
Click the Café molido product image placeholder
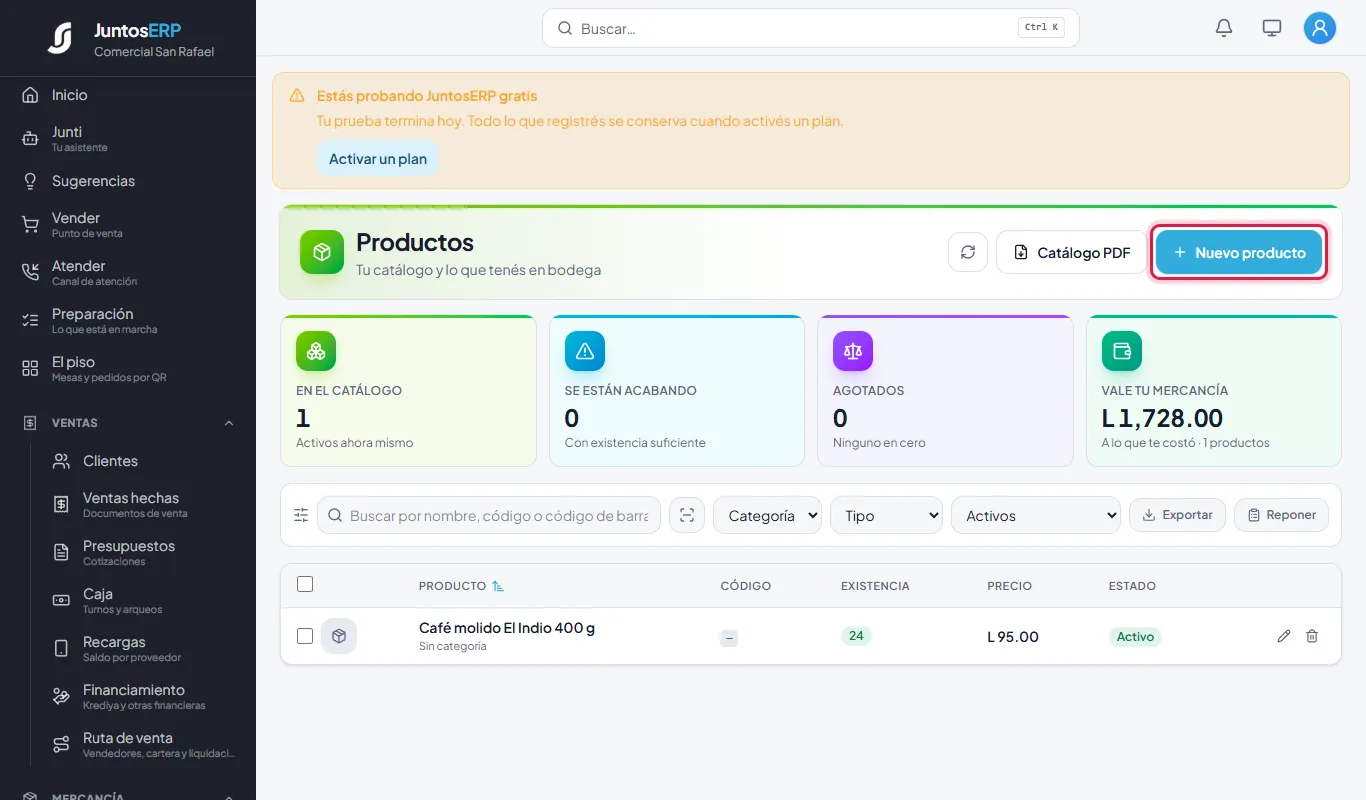point(339,636)
